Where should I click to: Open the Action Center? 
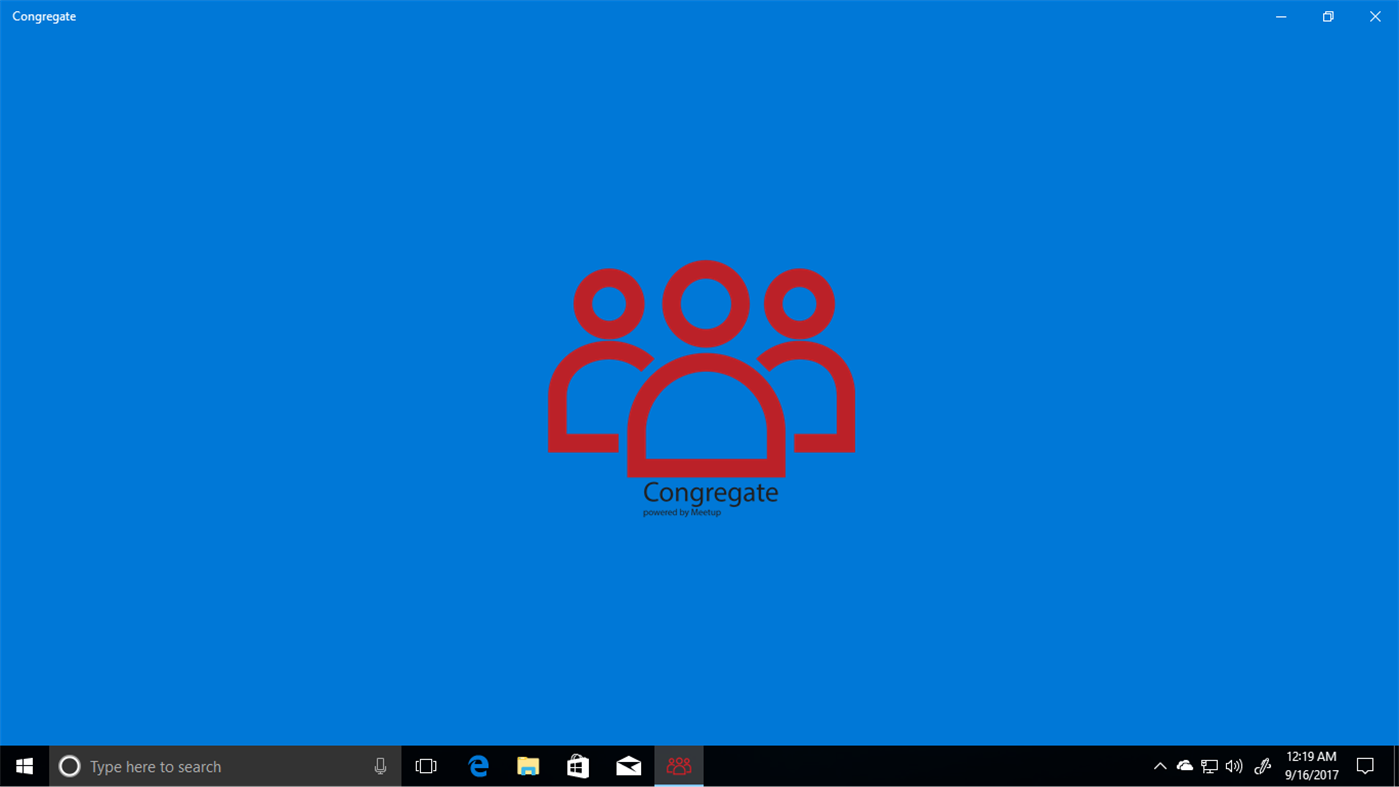pyautogui.click(x=1366, y=766)
